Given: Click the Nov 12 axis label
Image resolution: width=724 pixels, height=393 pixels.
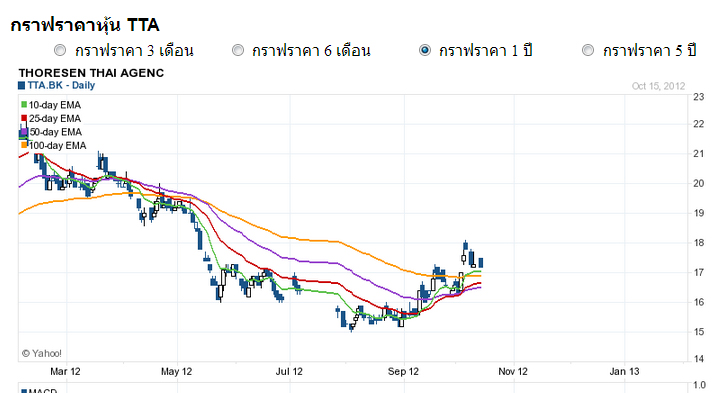Looking at the screenshot, I should coord(513,371).
